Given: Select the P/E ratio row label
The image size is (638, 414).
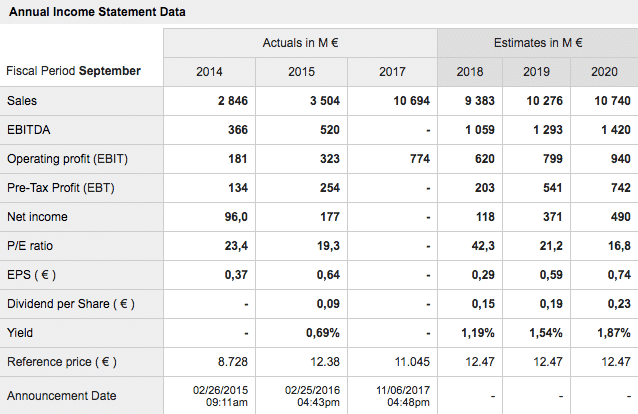Looking at the screenshot, I should point(32,246).
